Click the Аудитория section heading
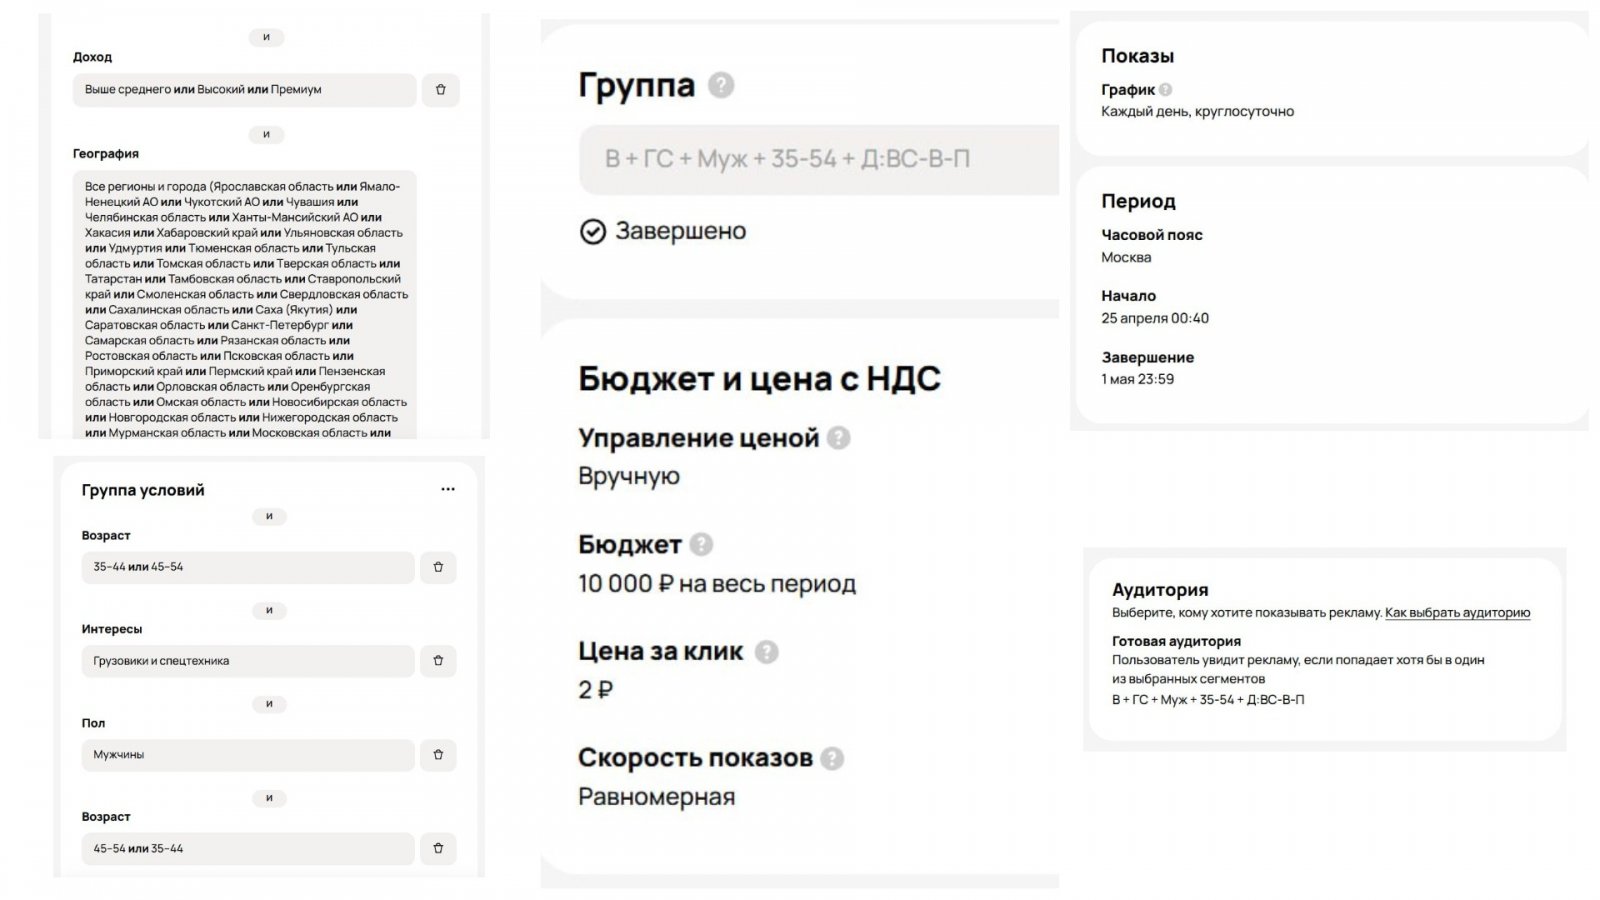The height and width of the screenshot is (900, 1600). 1160,590
